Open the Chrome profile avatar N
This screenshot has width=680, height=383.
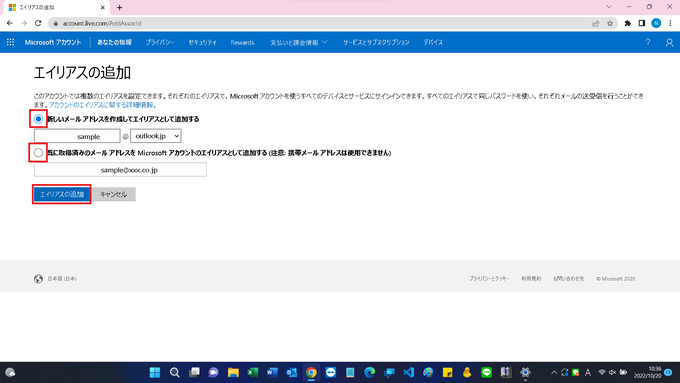[x=656, y=23]
